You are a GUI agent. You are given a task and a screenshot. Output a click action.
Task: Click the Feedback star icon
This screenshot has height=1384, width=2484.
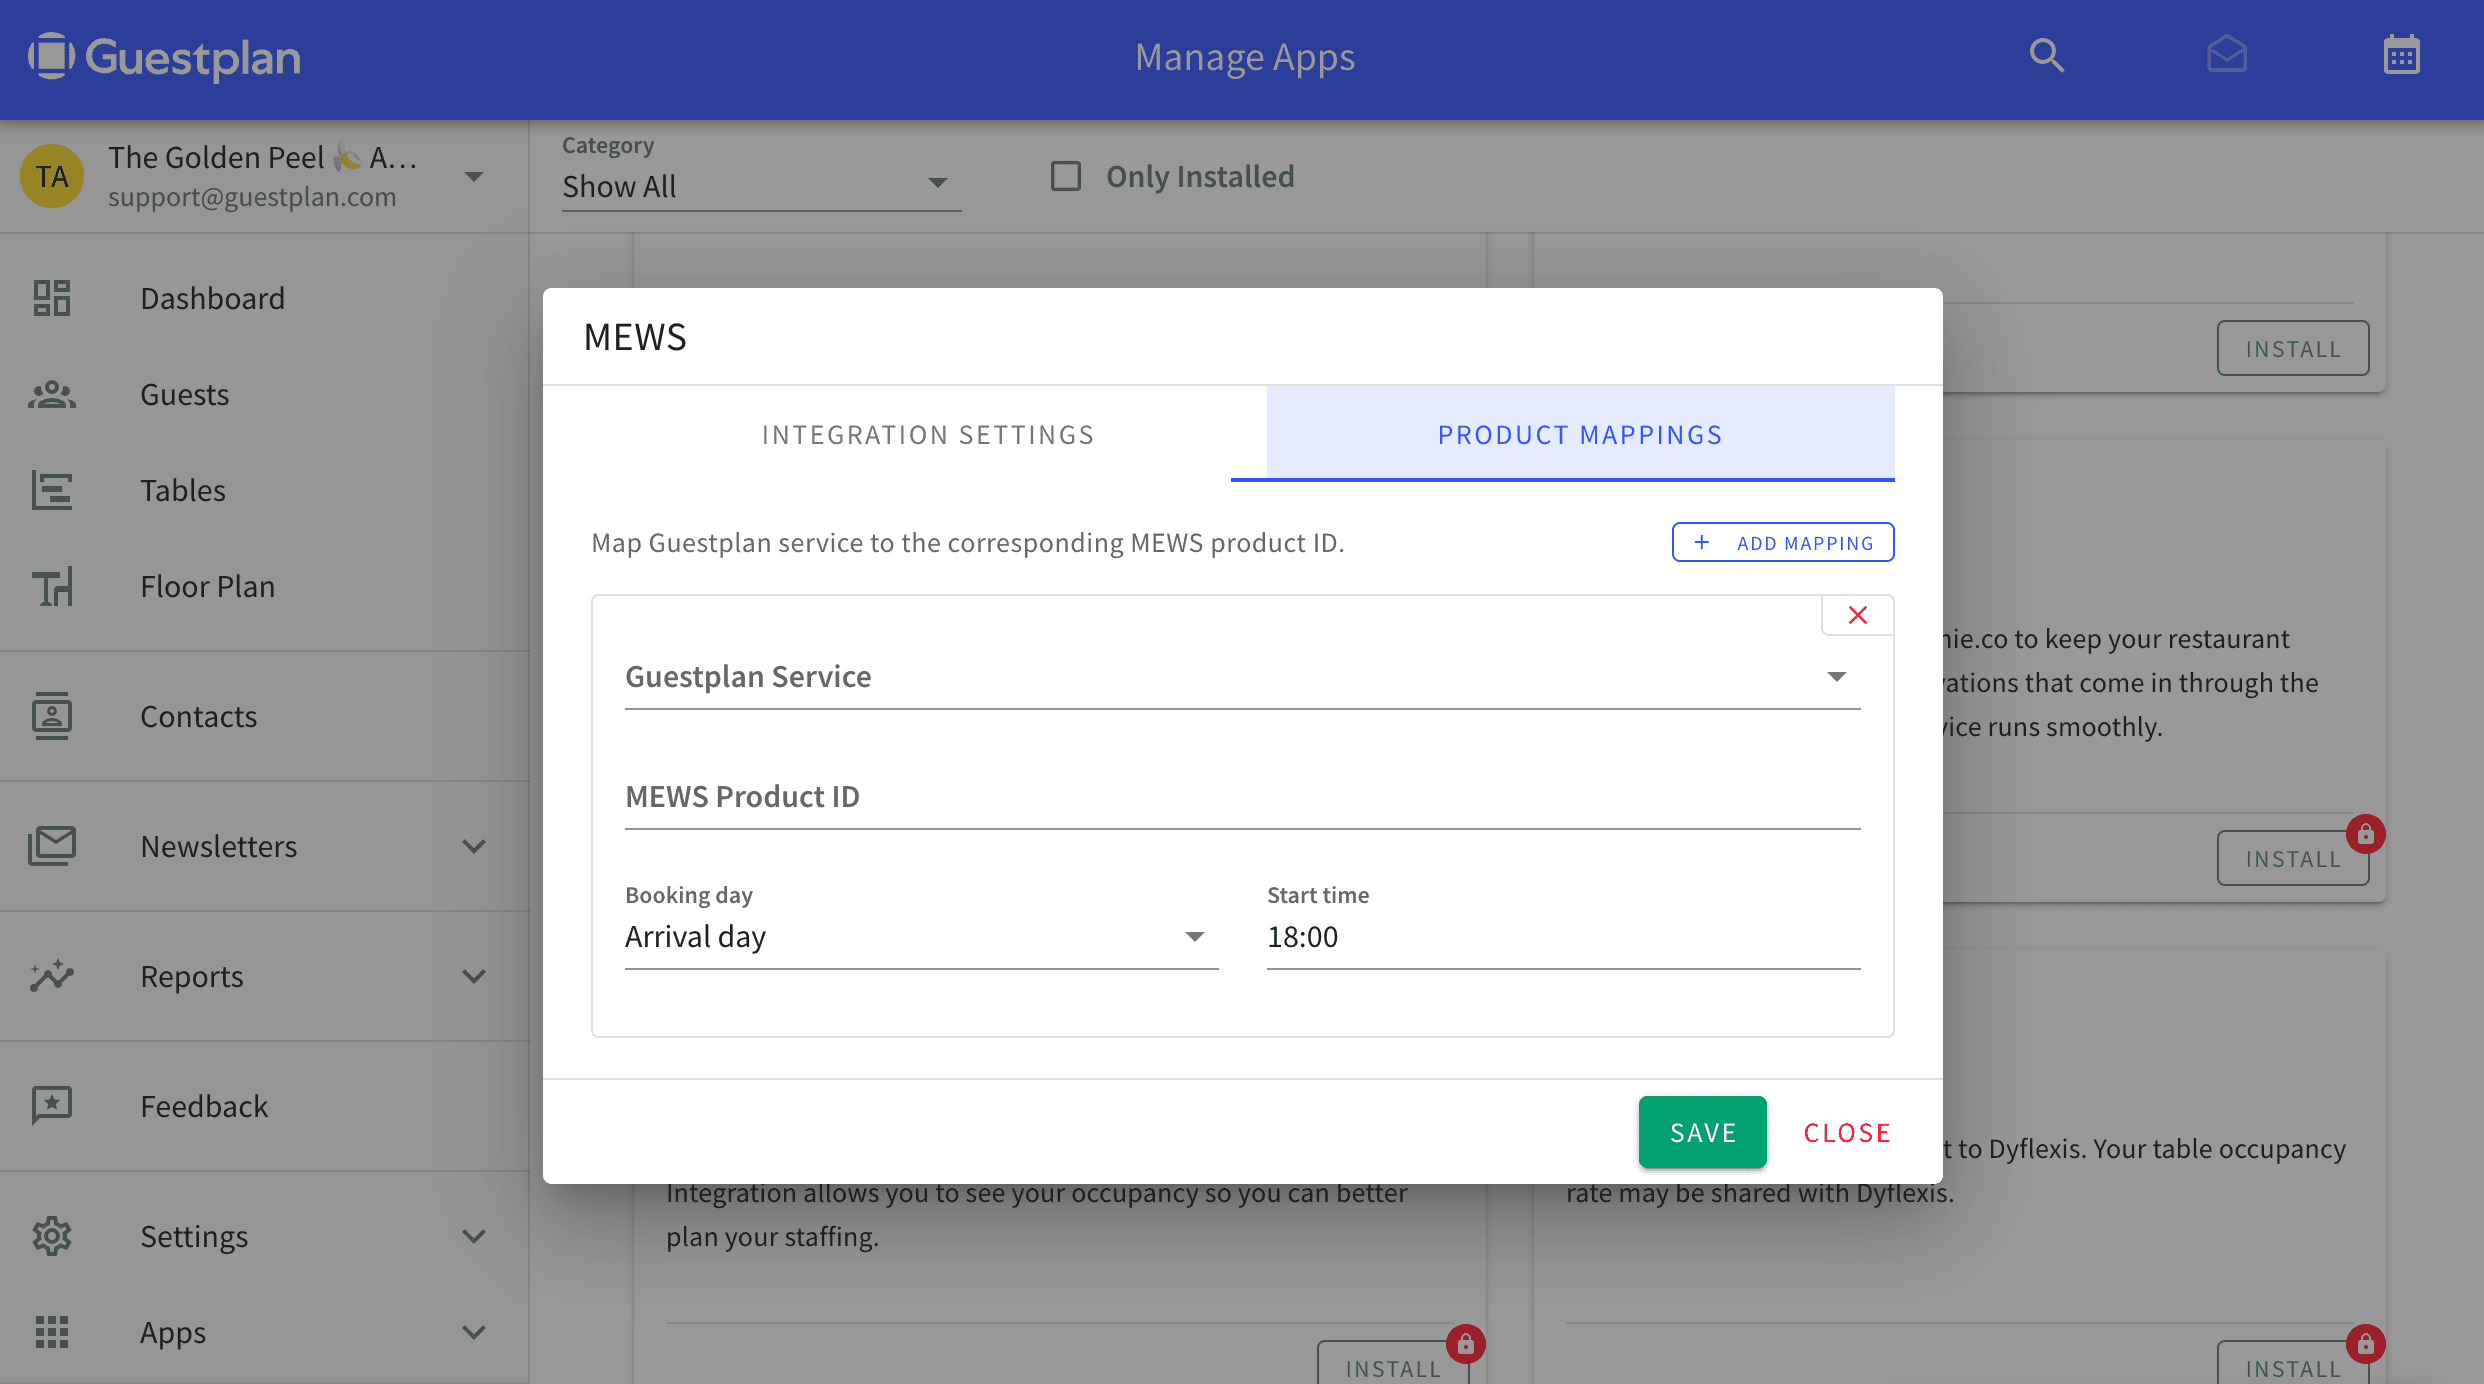point(52,1106)
